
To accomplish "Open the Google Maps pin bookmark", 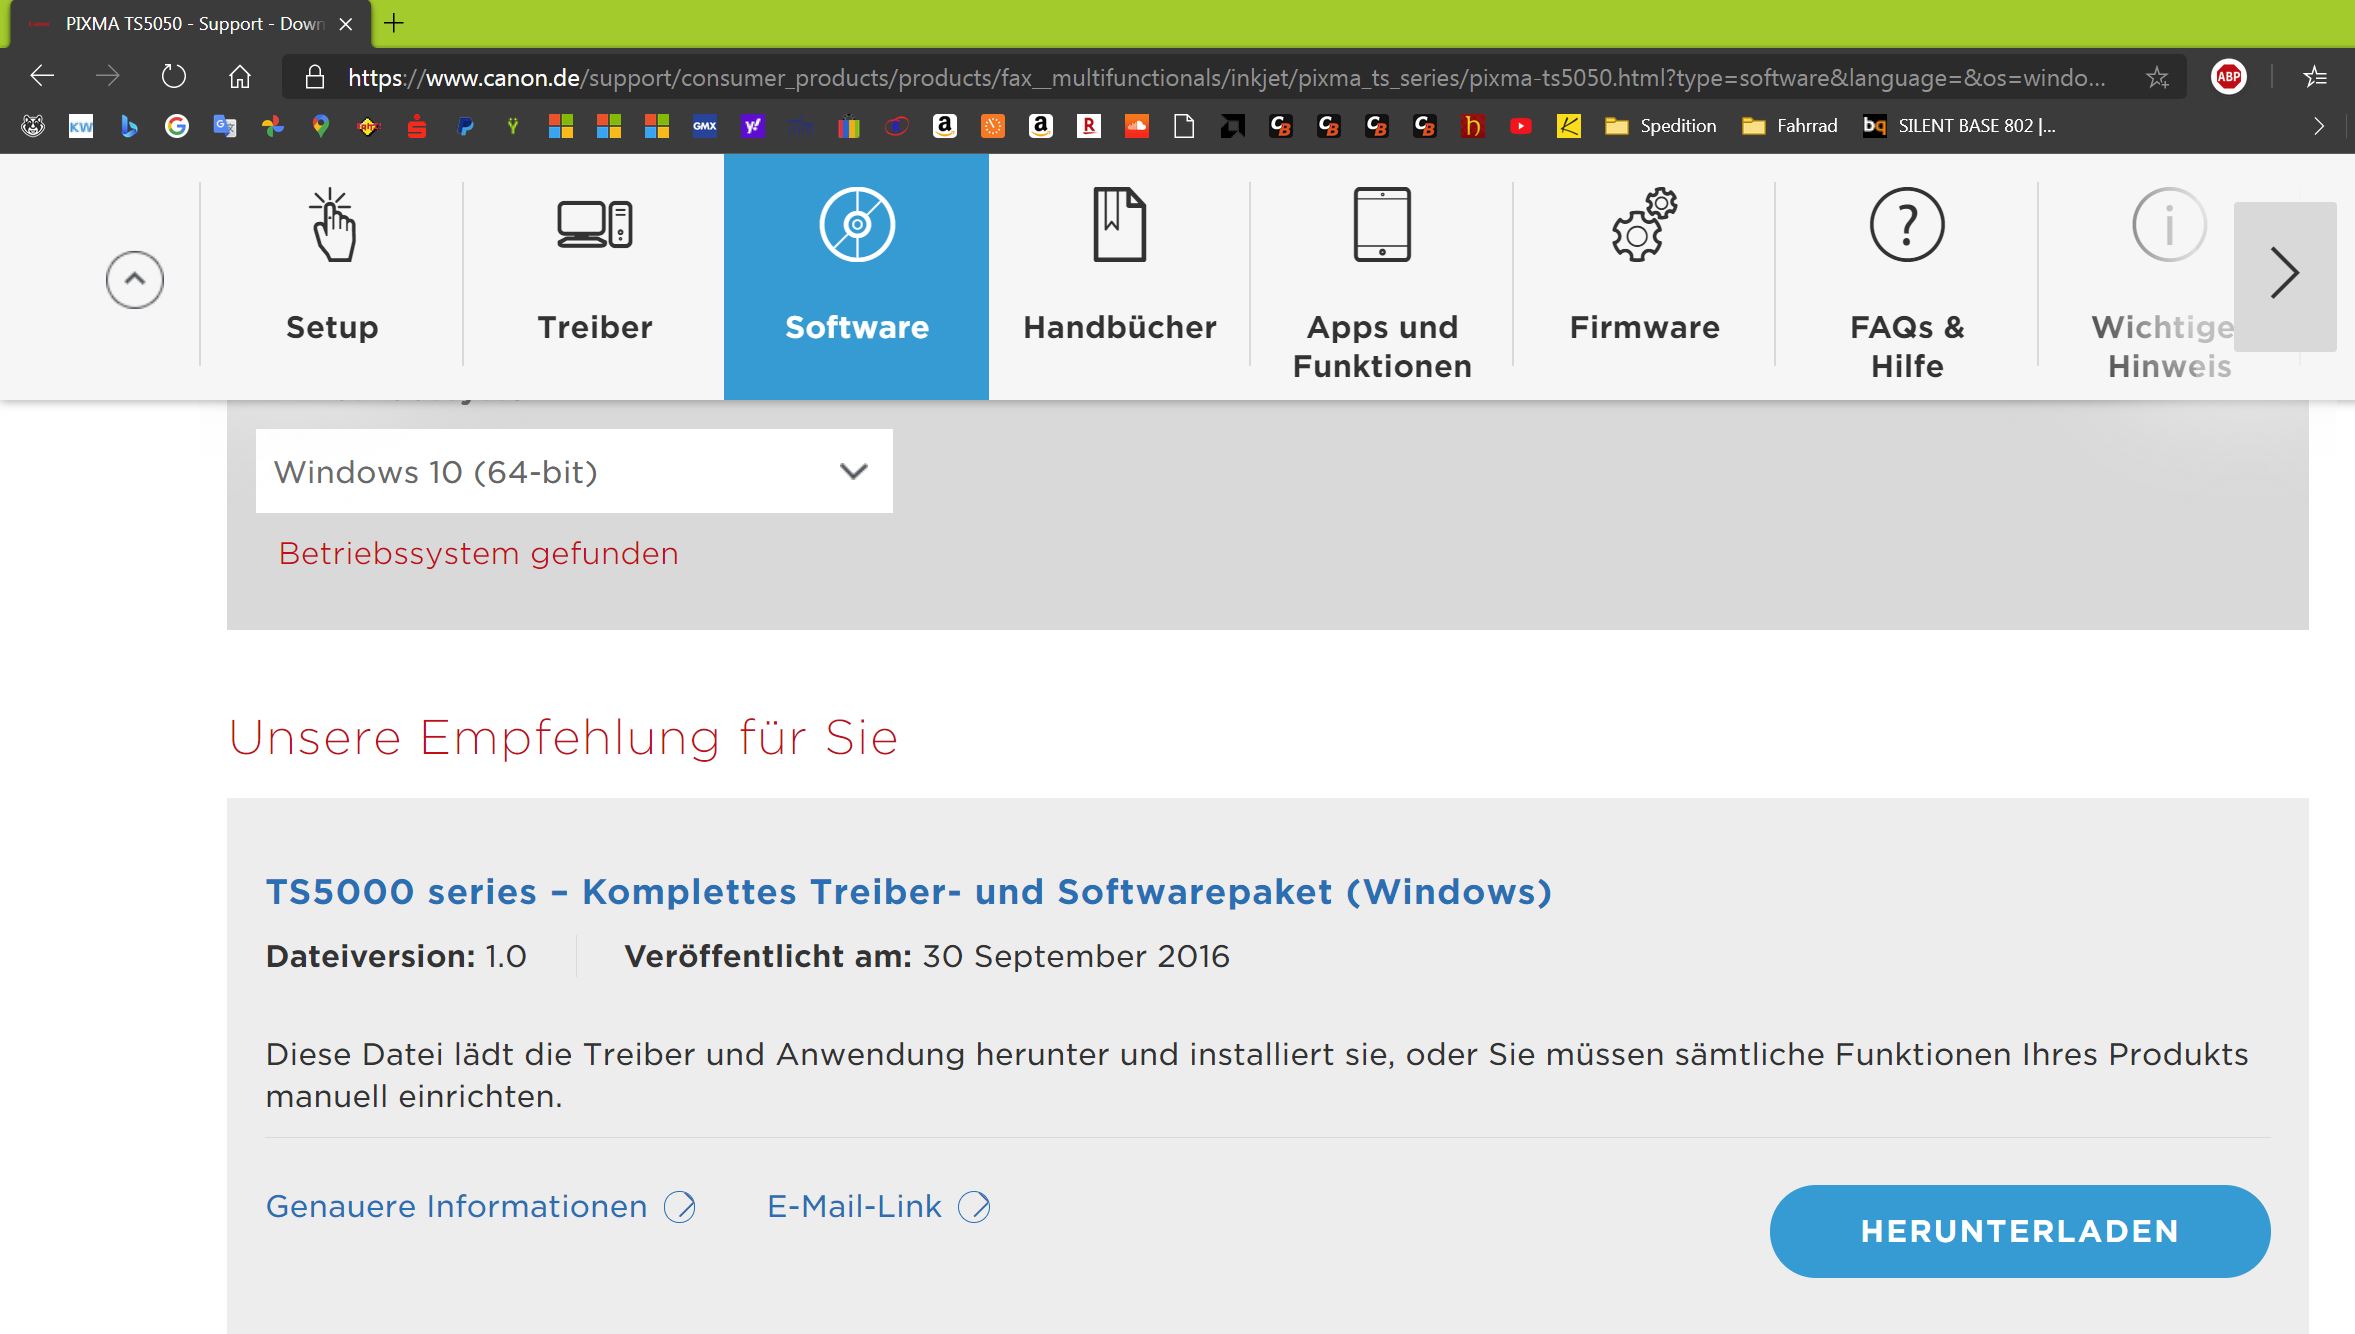I will pyautogui.click(x=321, y=126).
